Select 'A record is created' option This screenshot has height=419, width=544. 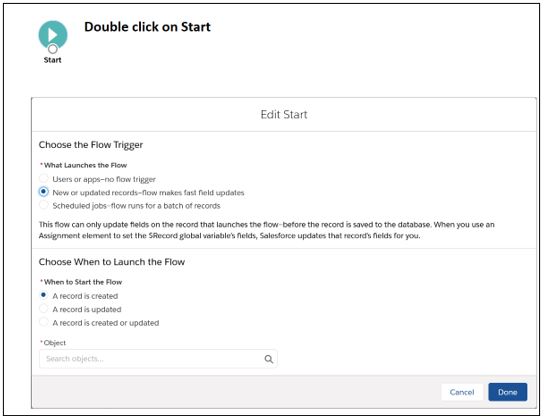click(x=43, y=296)
